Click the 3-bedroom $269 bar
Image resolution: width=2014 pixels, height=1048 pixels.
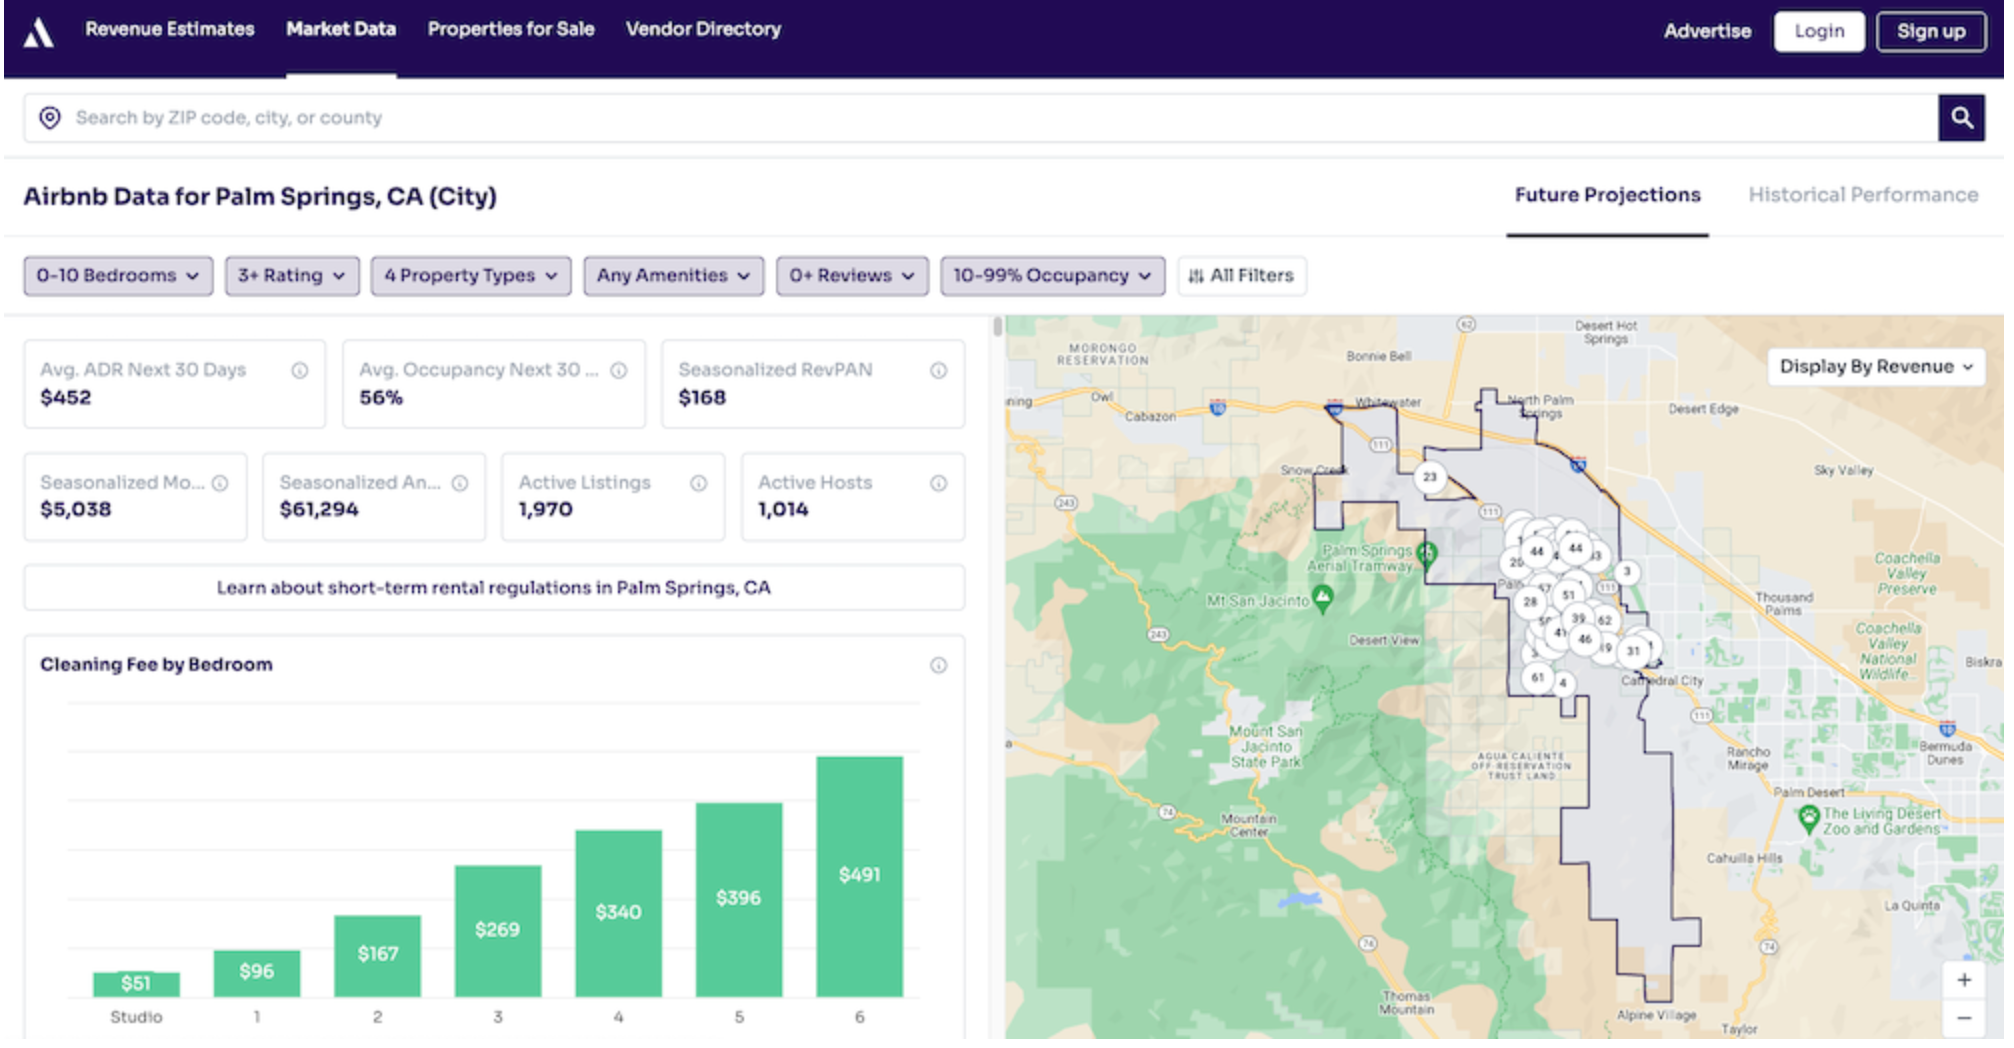(498, 931)
